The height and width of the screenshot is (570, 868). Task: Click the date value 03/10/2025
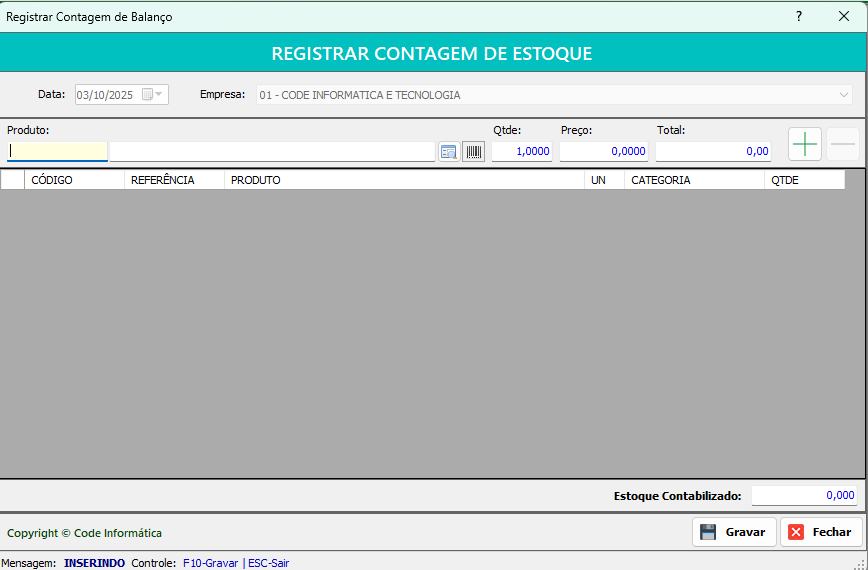point(105,95)
